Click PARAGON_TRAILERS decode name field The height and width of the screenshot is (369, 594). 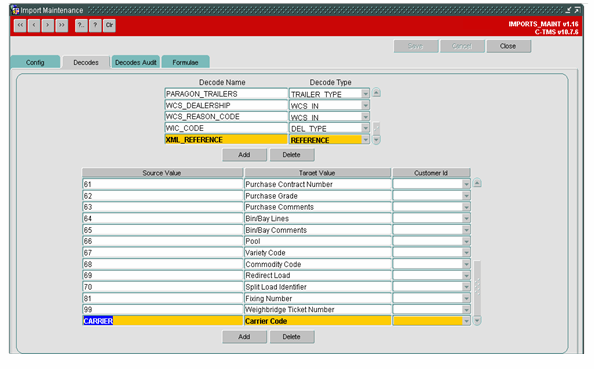click(x=226, y=94)
